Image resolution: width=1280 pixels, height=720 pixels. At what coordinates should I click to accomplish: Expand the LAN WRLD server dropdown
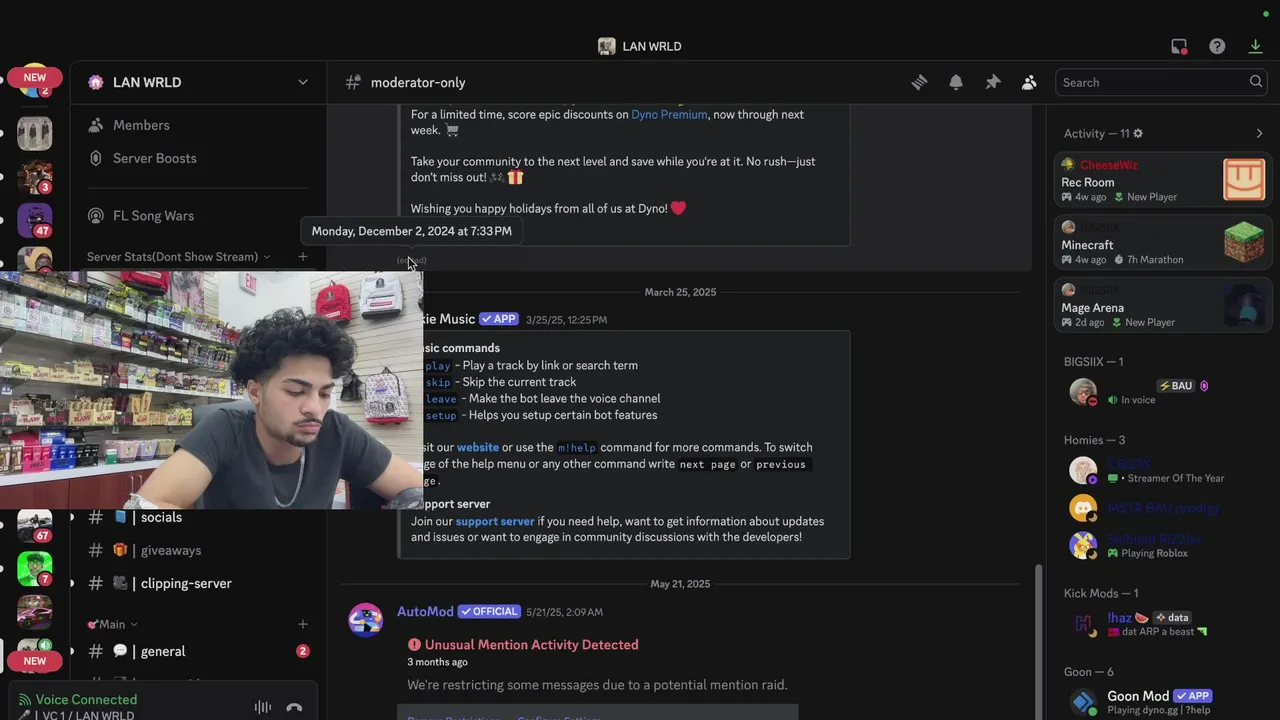303,83
